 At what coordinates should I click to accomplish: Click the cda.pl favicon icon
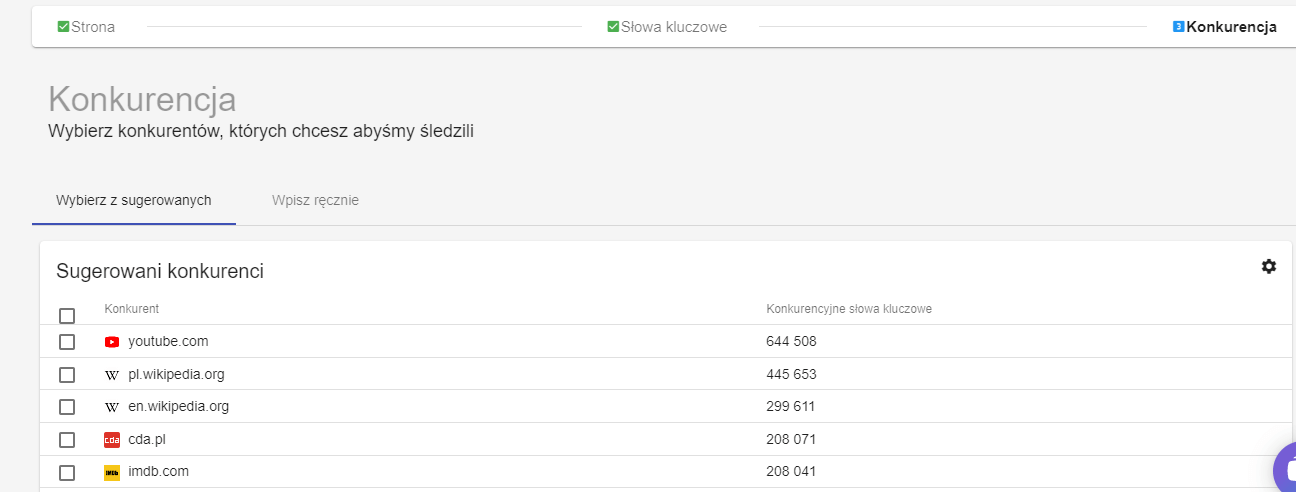click(112, 440)
